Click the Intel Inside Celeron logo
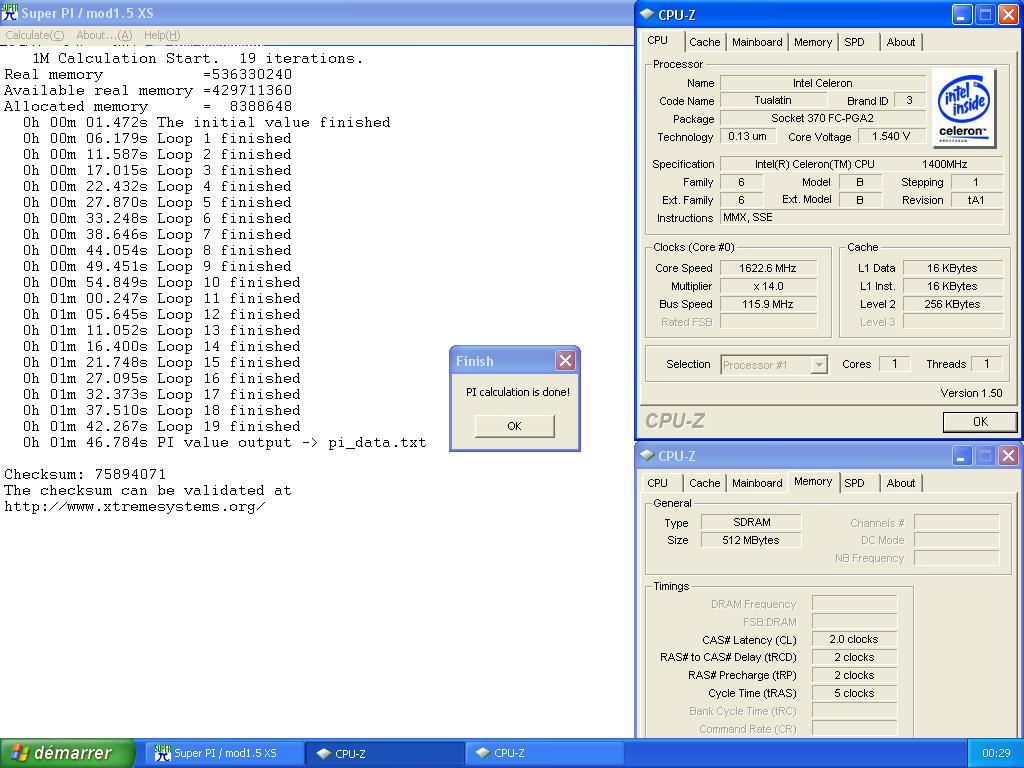This screenshot has height=768, width=1024. [x=963, y=108]
